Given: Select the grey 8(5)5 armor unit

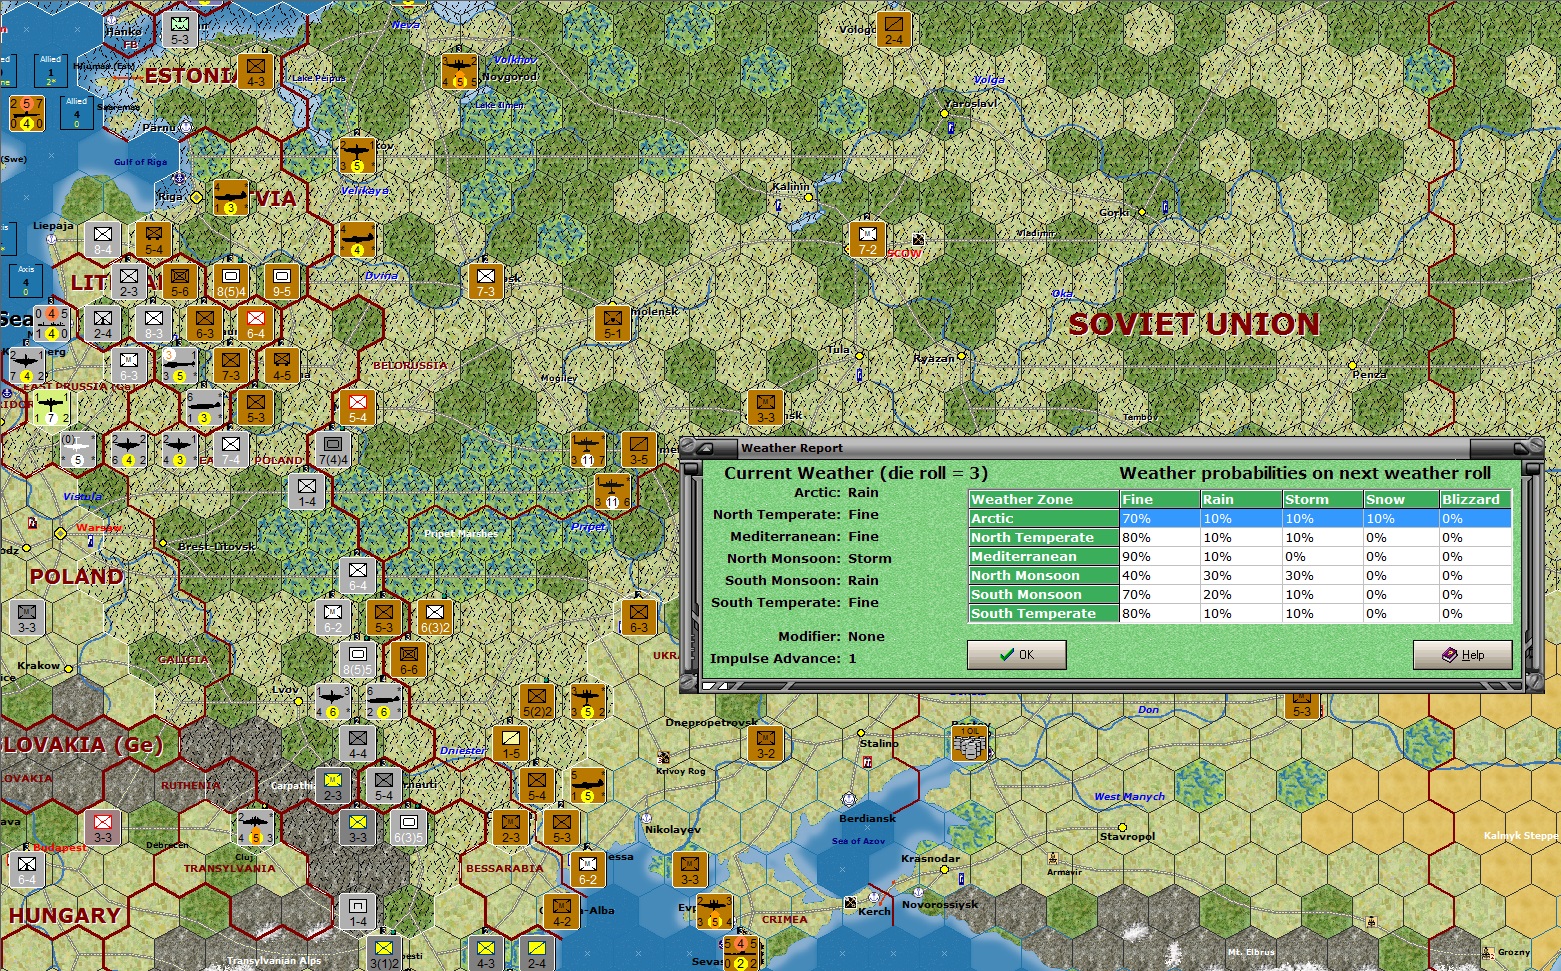Looking at the screenshot, I should (x=357, y=659).
